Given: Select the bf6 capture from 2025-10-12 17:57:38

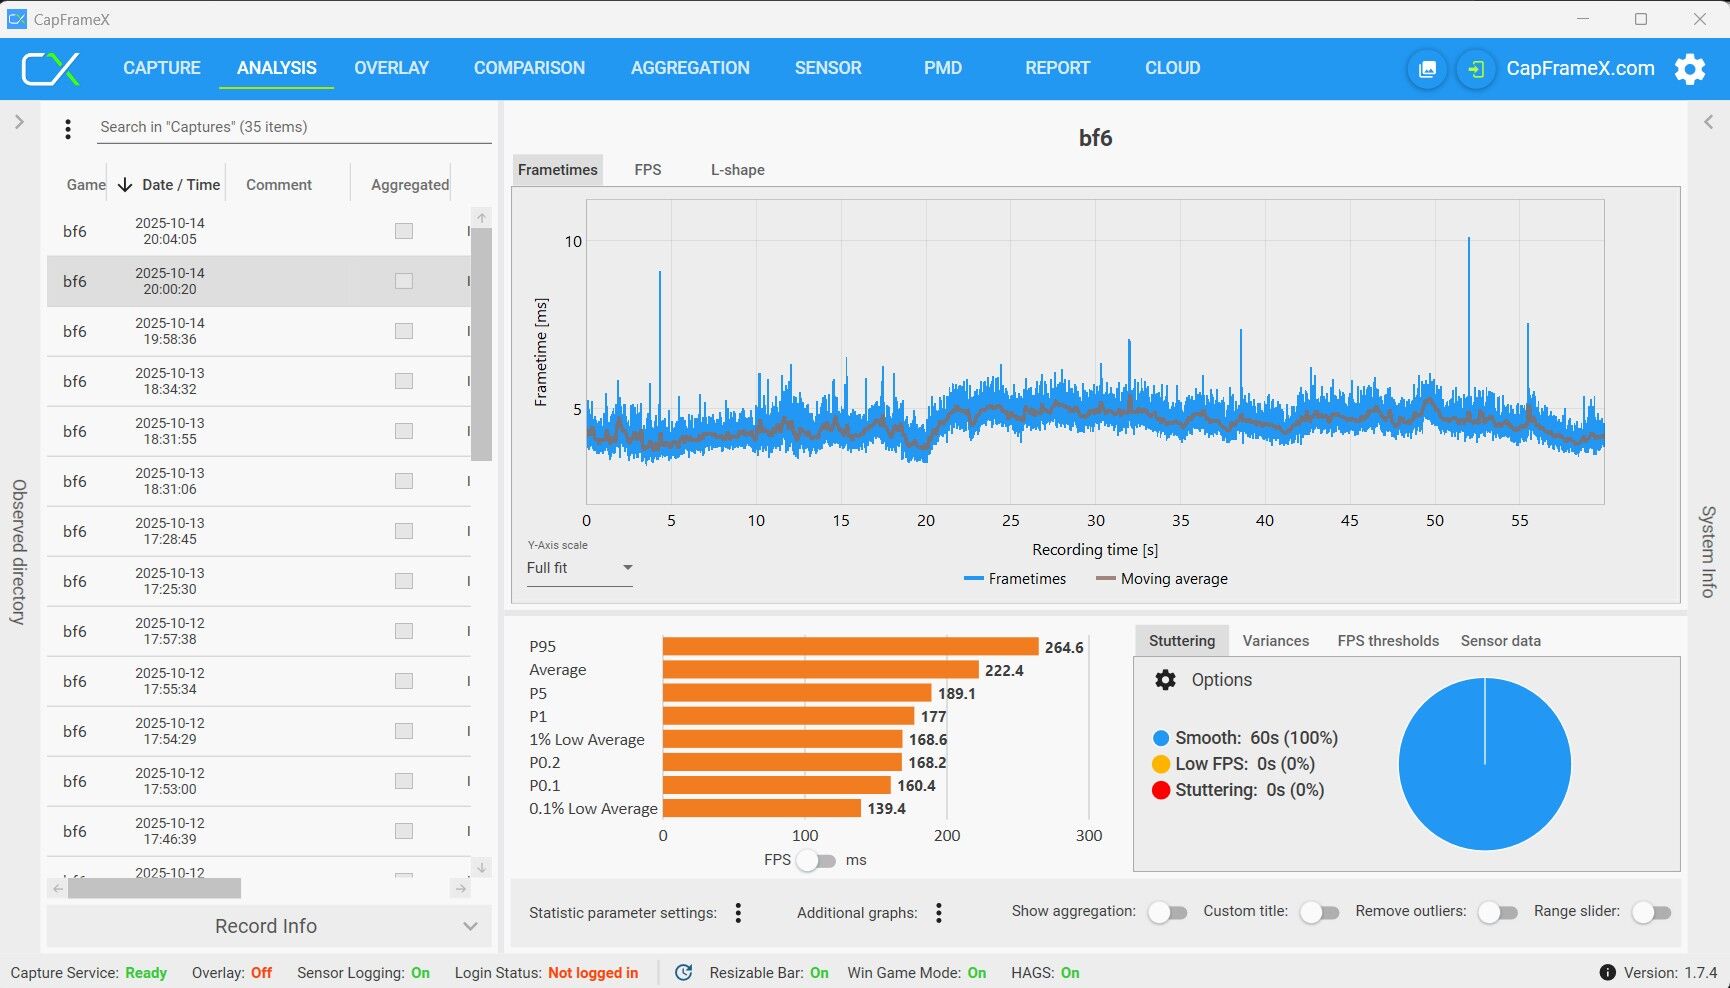Looking at the screenshot, I should 258,631.
